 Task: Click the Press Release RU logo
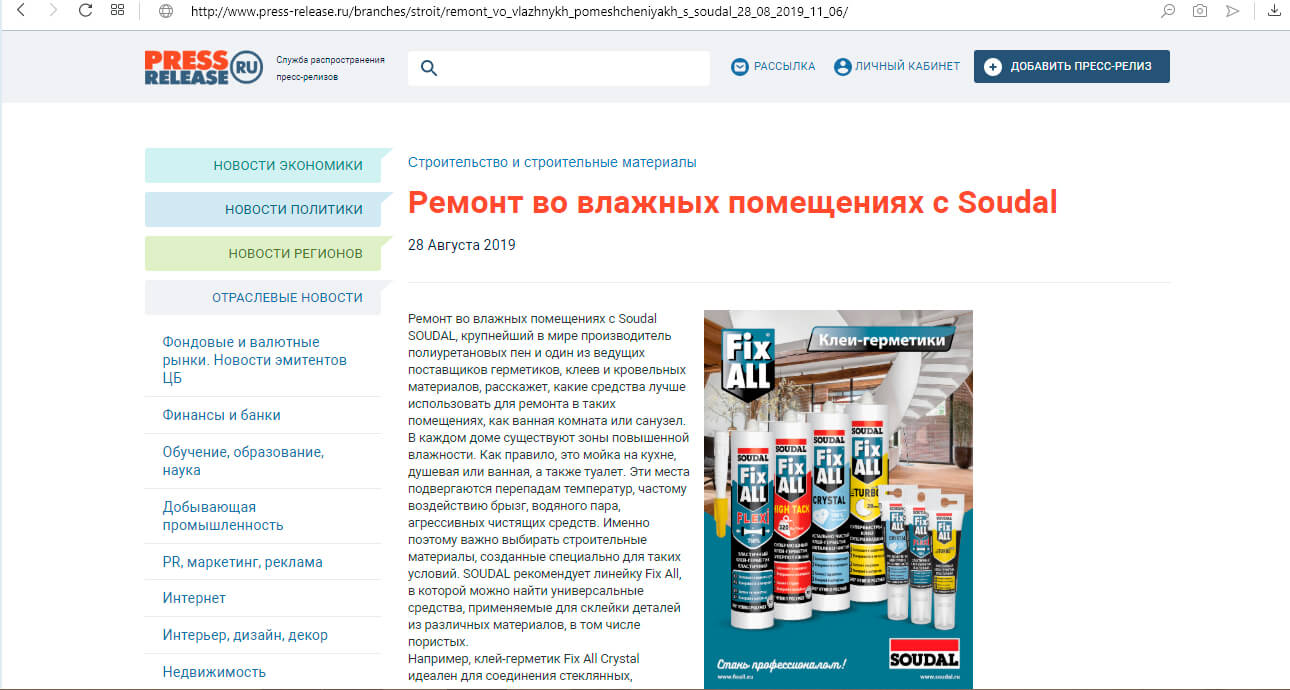pos(203,67)
